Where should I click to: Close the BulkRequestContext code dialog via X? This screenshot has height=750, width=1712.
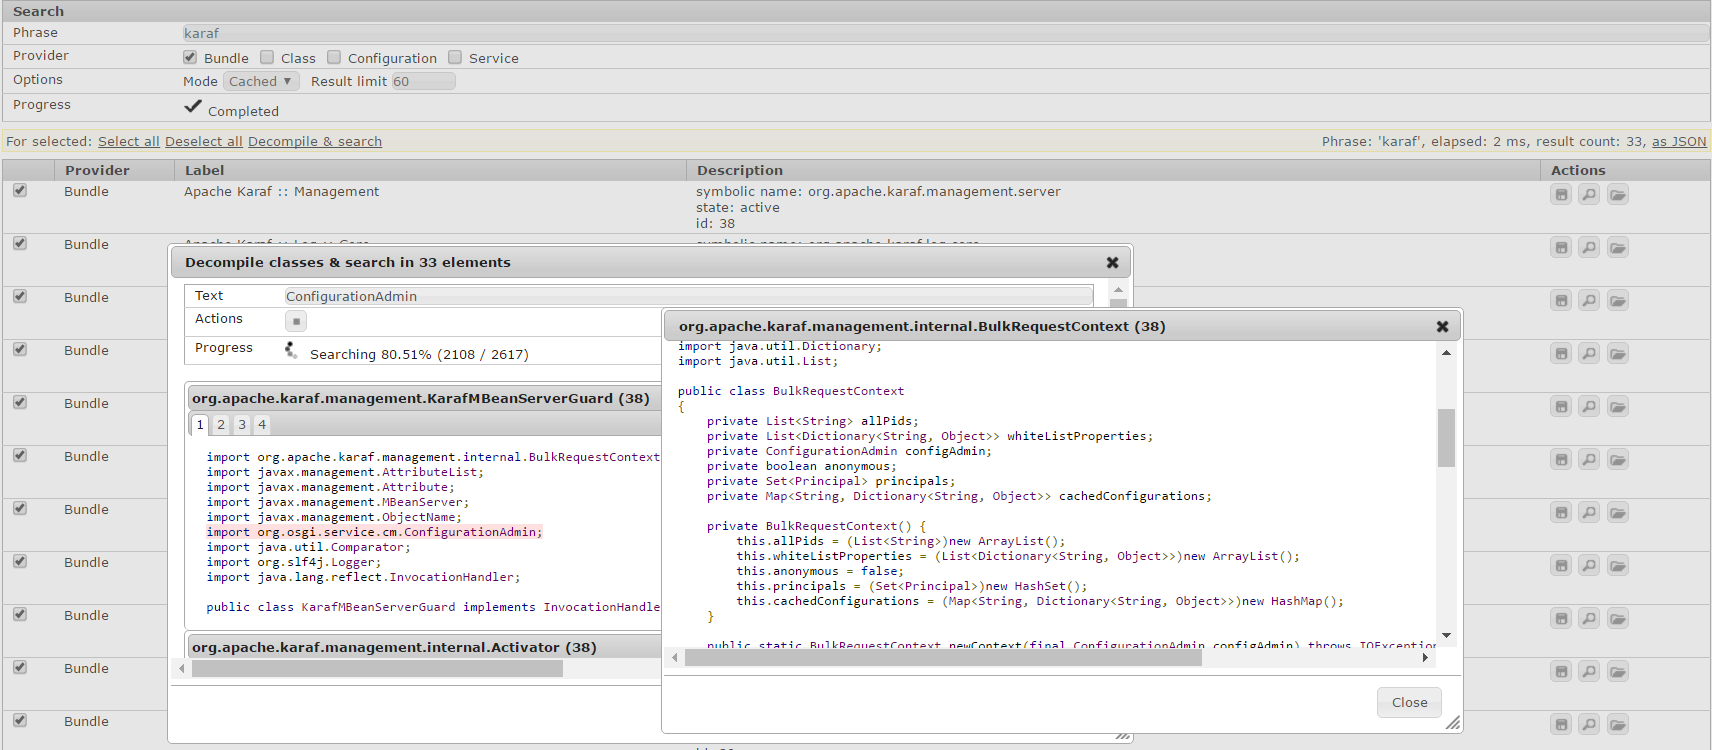point(1442,326)
